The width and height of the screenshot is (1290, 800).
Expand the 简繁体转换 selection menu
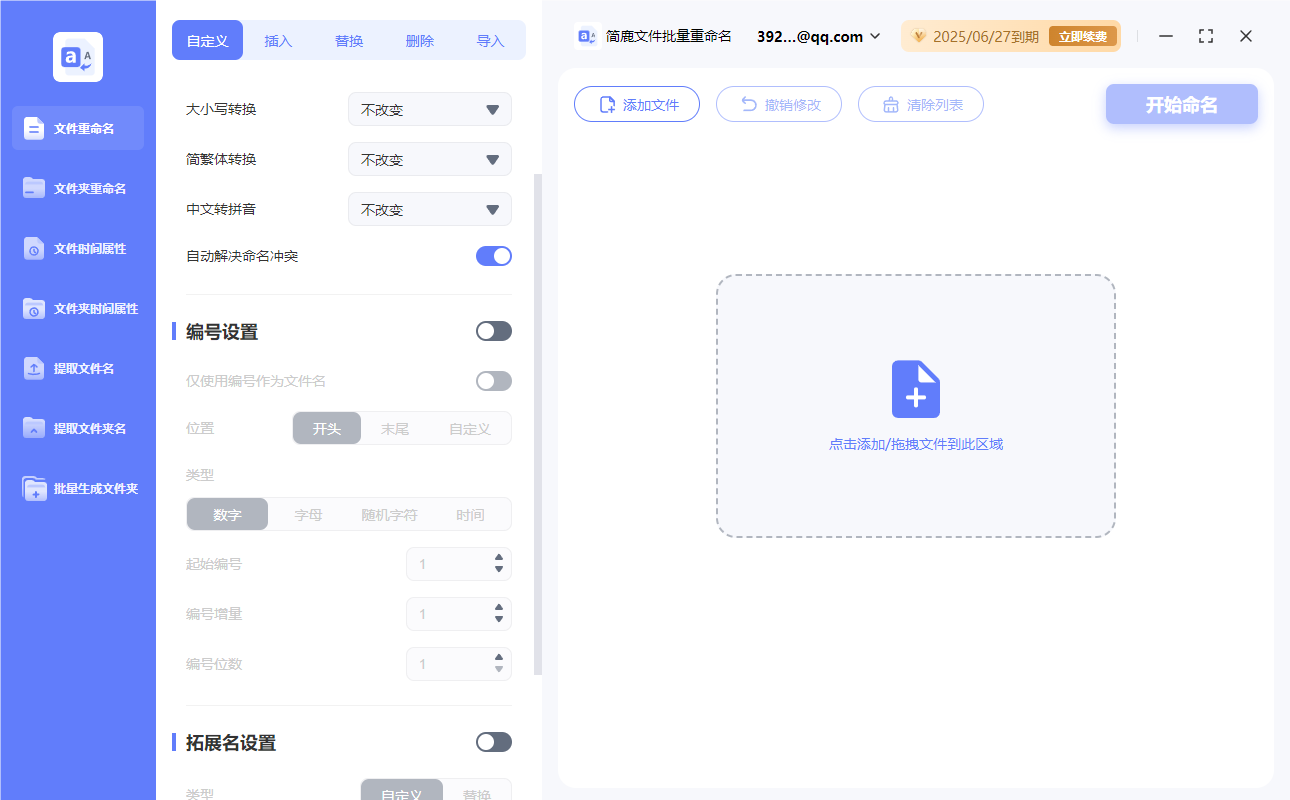click(429, 159)
